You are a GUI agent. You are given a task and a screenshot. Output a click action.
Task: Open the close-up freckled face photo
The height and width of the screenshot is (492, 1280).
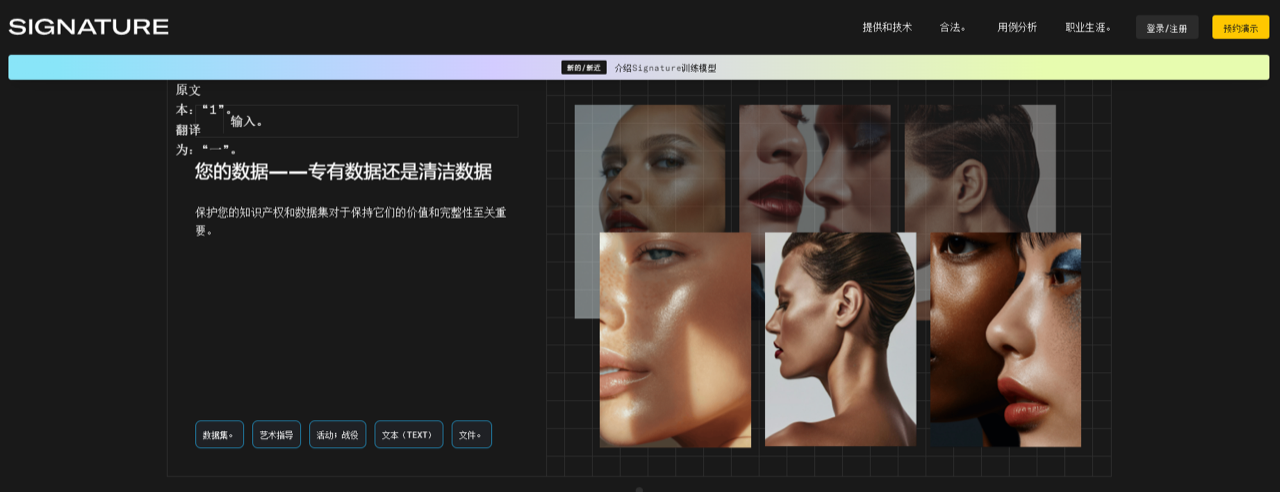(675, 339)
